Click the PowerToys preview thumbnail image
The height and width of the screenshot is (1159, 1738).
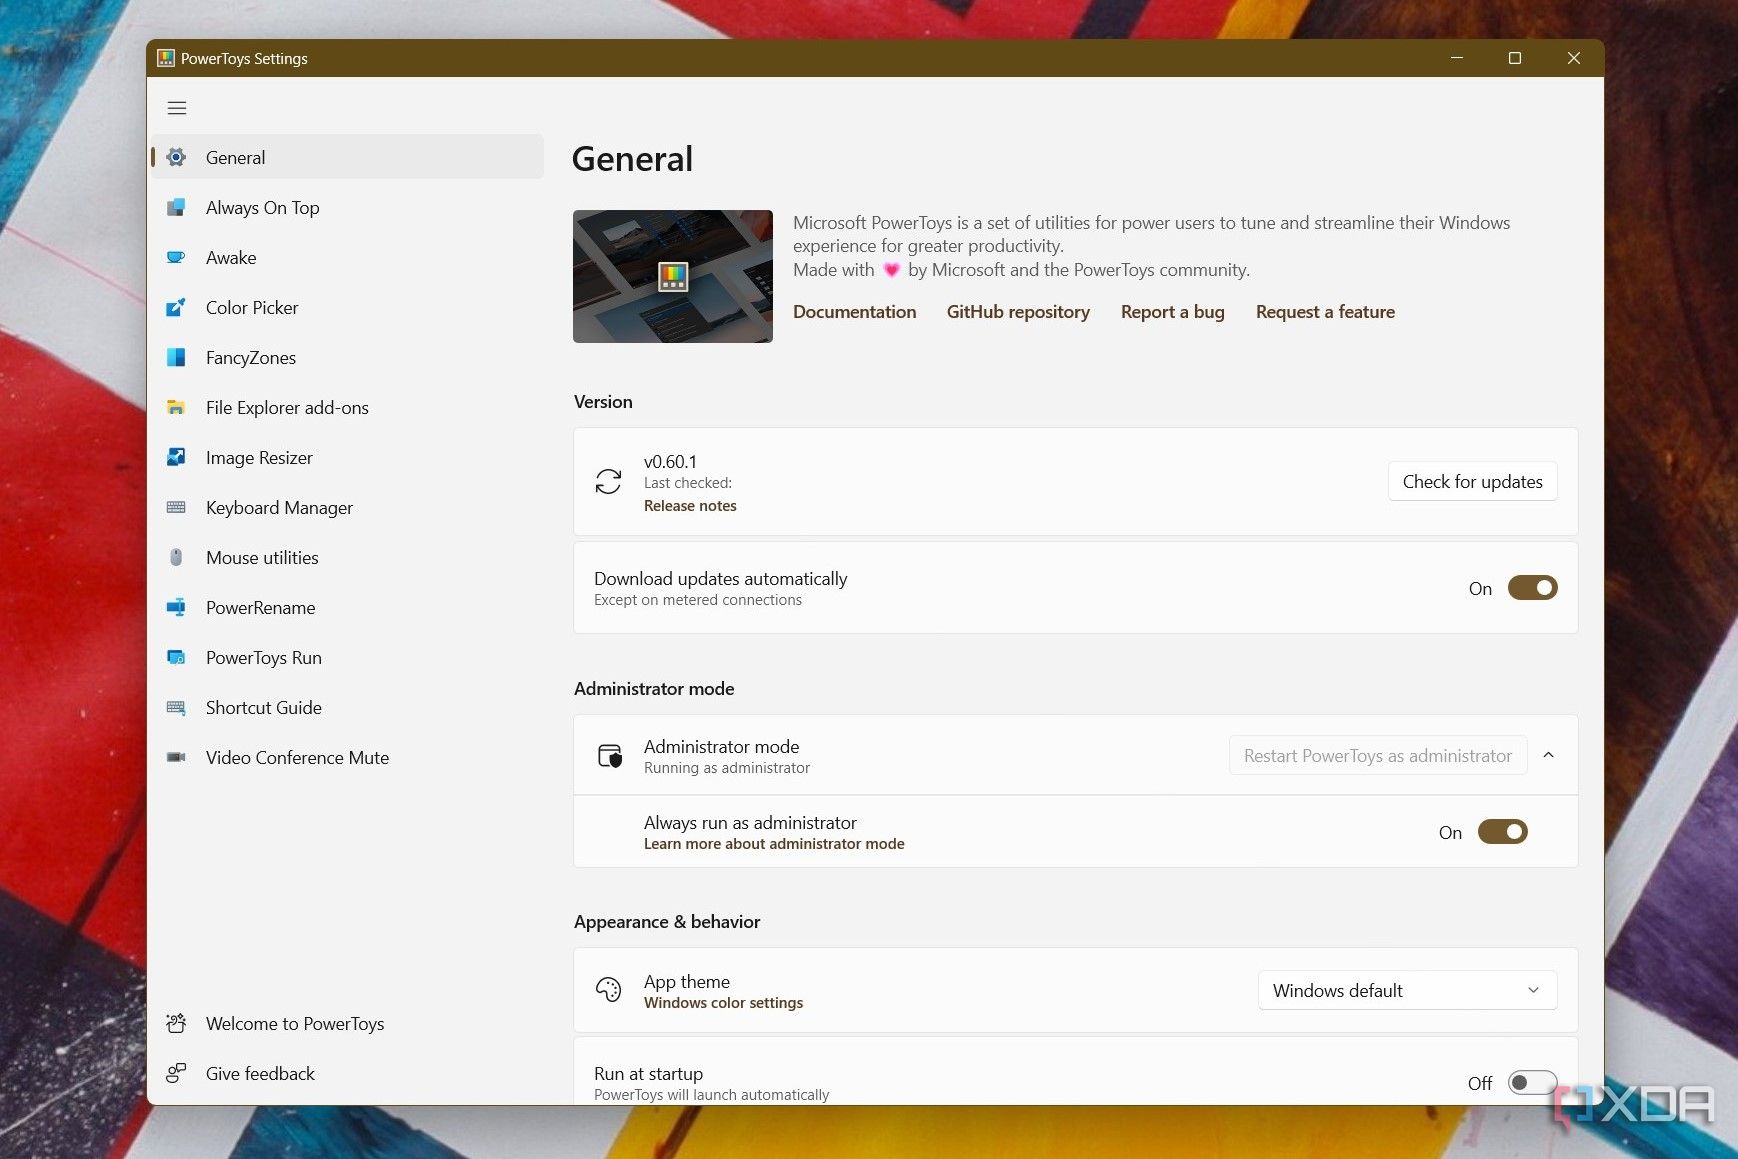pyautogui.click(x=673, y=276)
